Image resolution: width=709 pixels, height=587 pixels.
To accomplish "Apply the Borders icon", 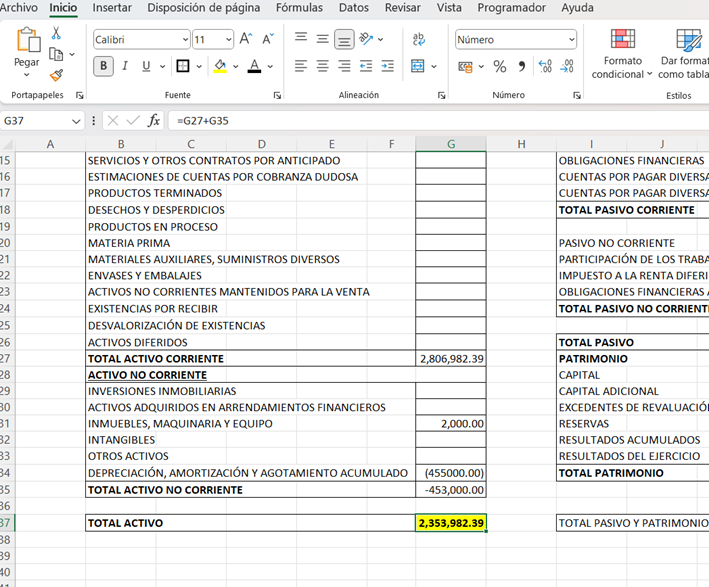I will pos(183,66).
